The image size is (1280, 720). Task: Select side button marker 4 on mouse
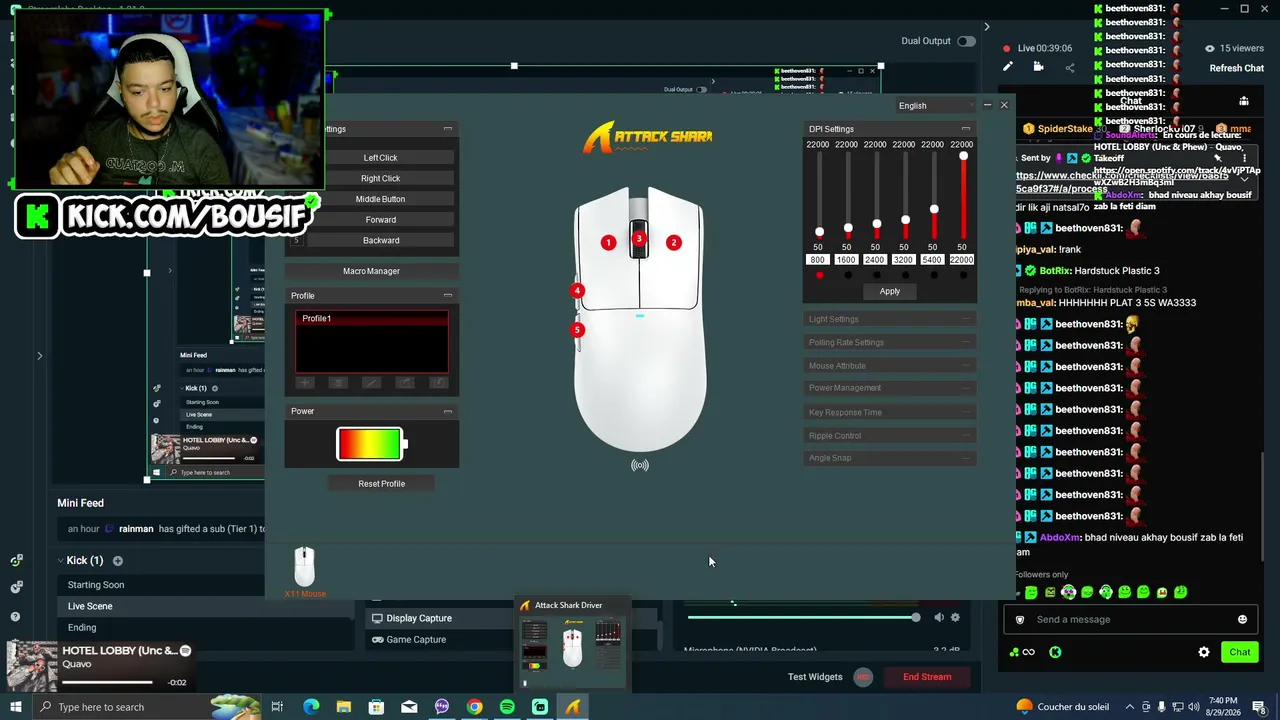(577, 291)
